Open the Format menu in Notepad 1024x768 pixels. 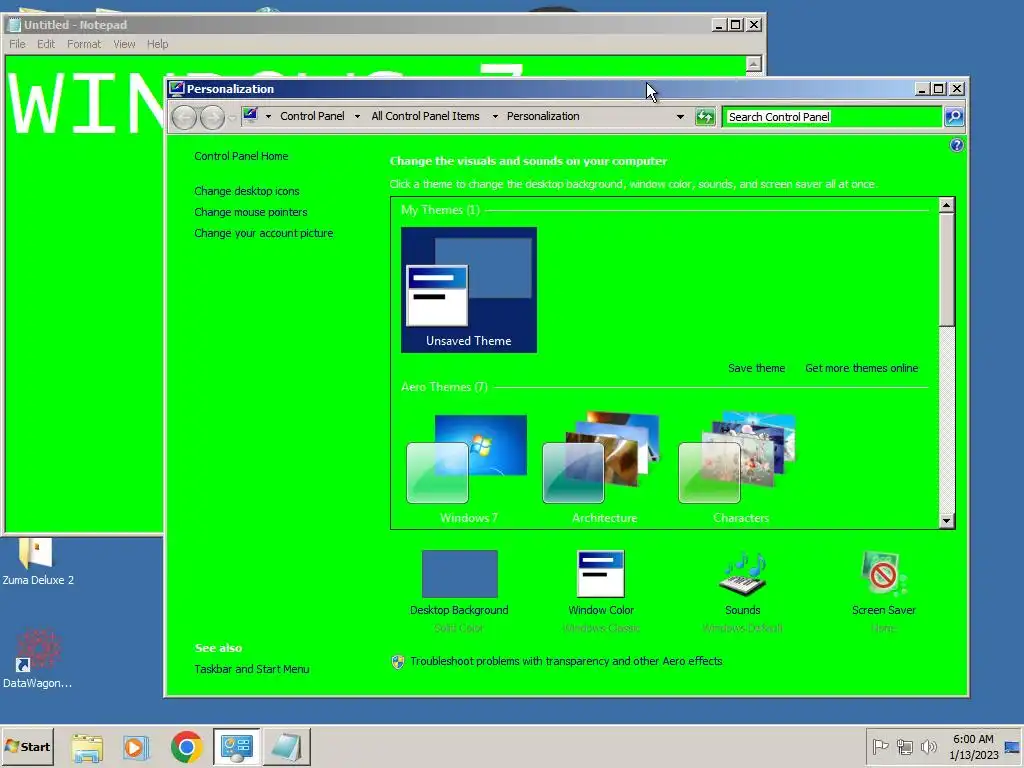tap(84, 44)
